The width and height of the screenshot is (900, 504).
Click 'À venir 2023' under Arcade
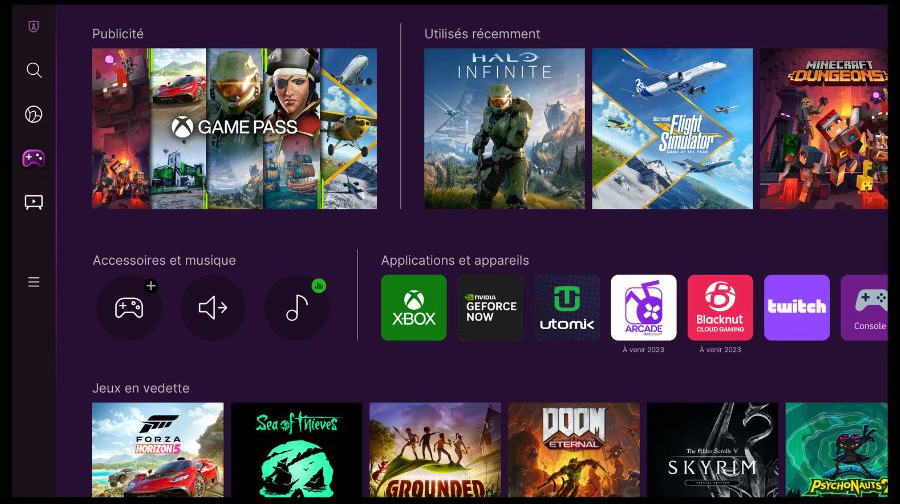tap(643, 350)
